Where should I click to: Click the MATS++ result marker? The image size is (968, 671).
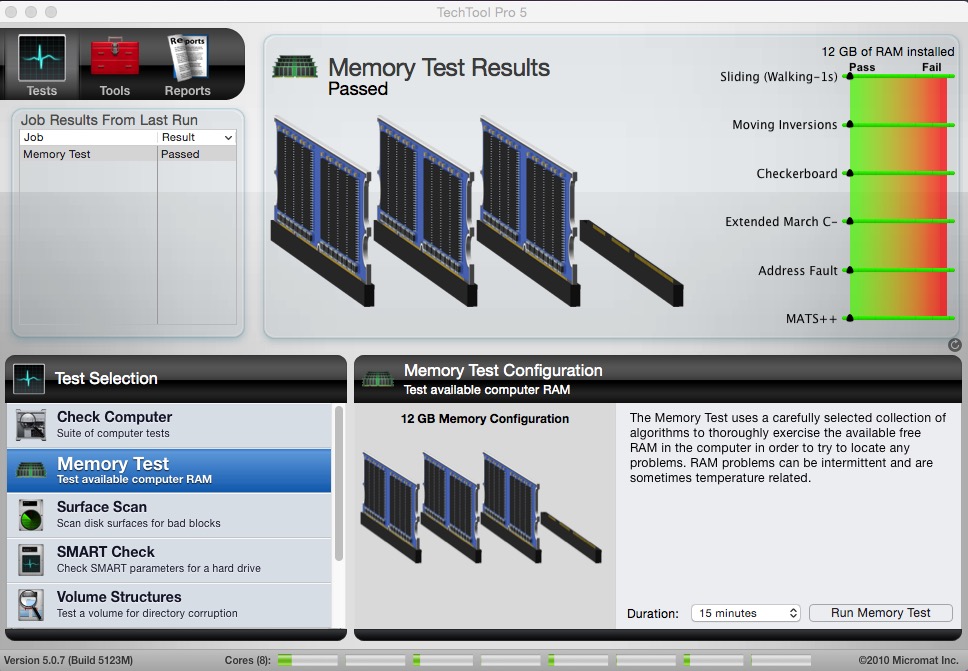click(849, 319)
